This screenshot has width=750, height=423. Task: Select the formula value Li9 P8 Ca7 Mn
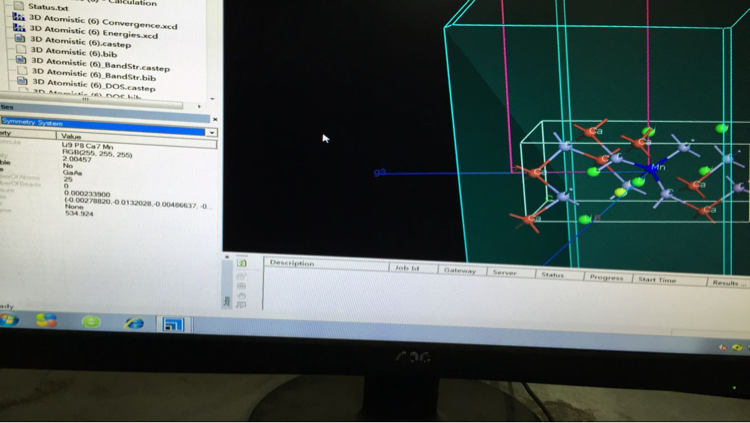pos(87,146)
